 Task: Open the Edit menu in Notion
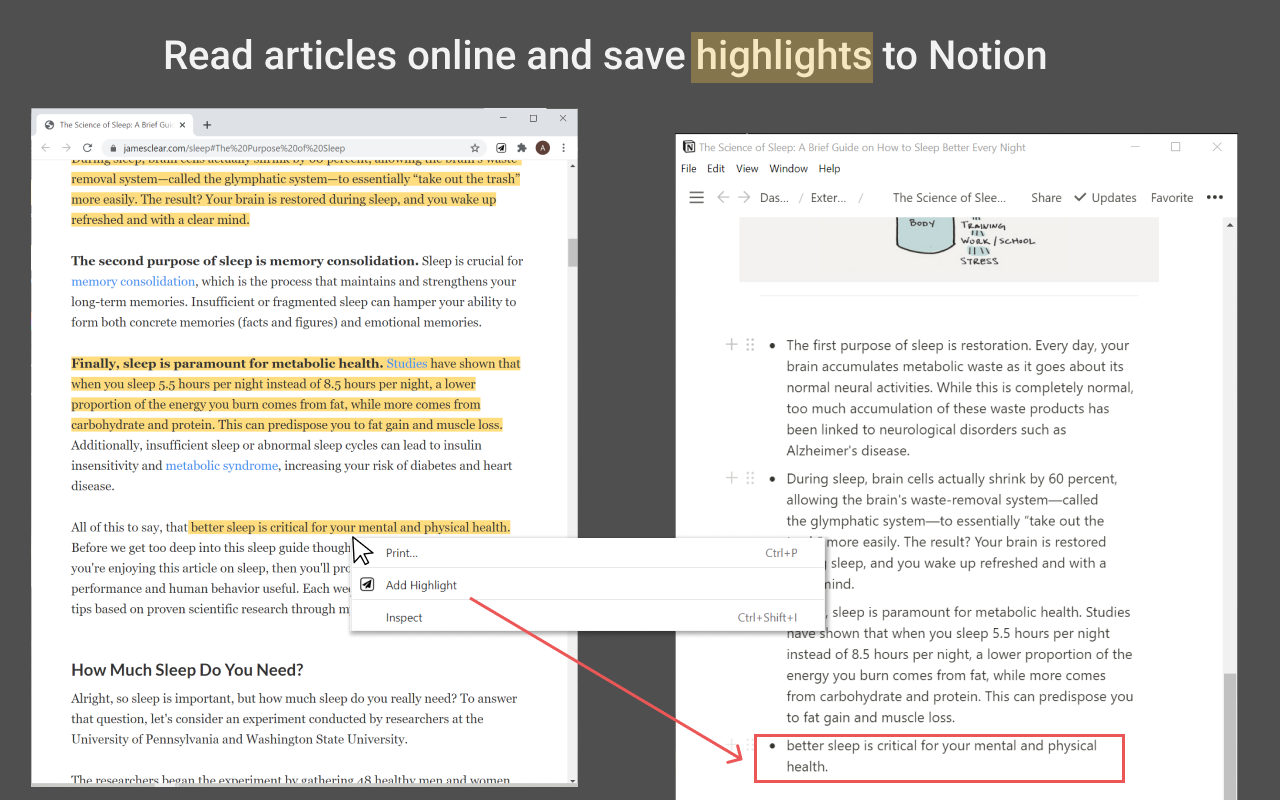[x=716, y=169]
